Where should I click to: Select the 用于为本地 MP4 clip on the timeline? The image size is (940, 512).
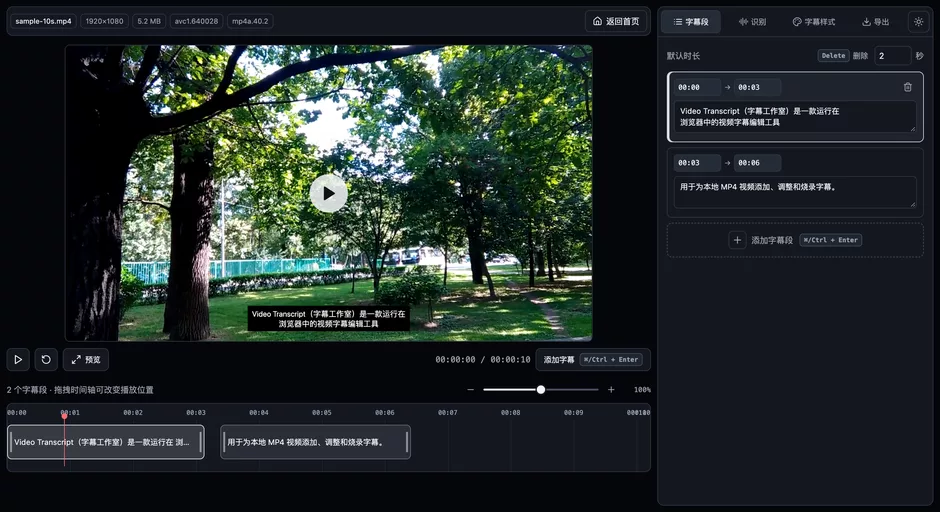[x=315, y=442]
